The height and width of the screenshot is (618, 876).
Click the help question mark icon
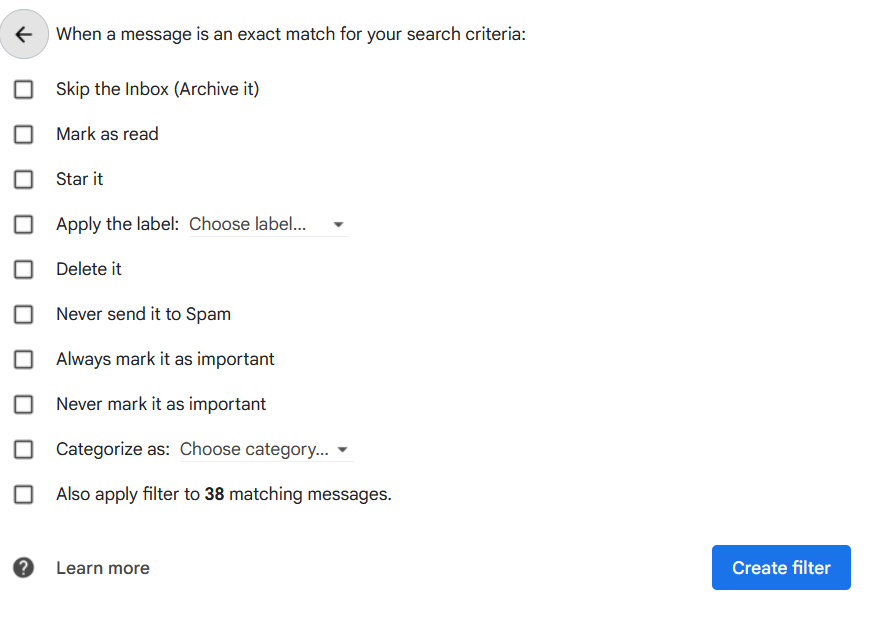point(23,568)
